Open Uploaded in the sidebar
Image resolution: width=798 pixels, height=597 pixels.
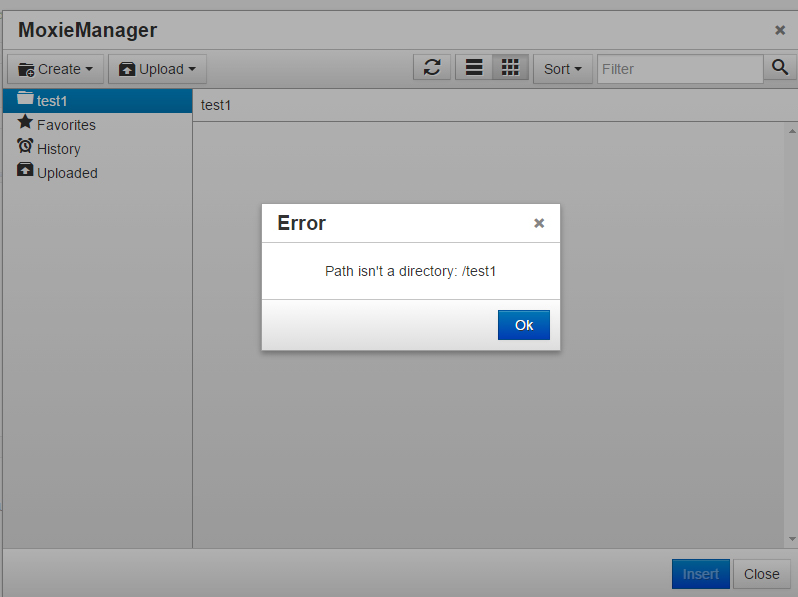[x=67, y=173]
